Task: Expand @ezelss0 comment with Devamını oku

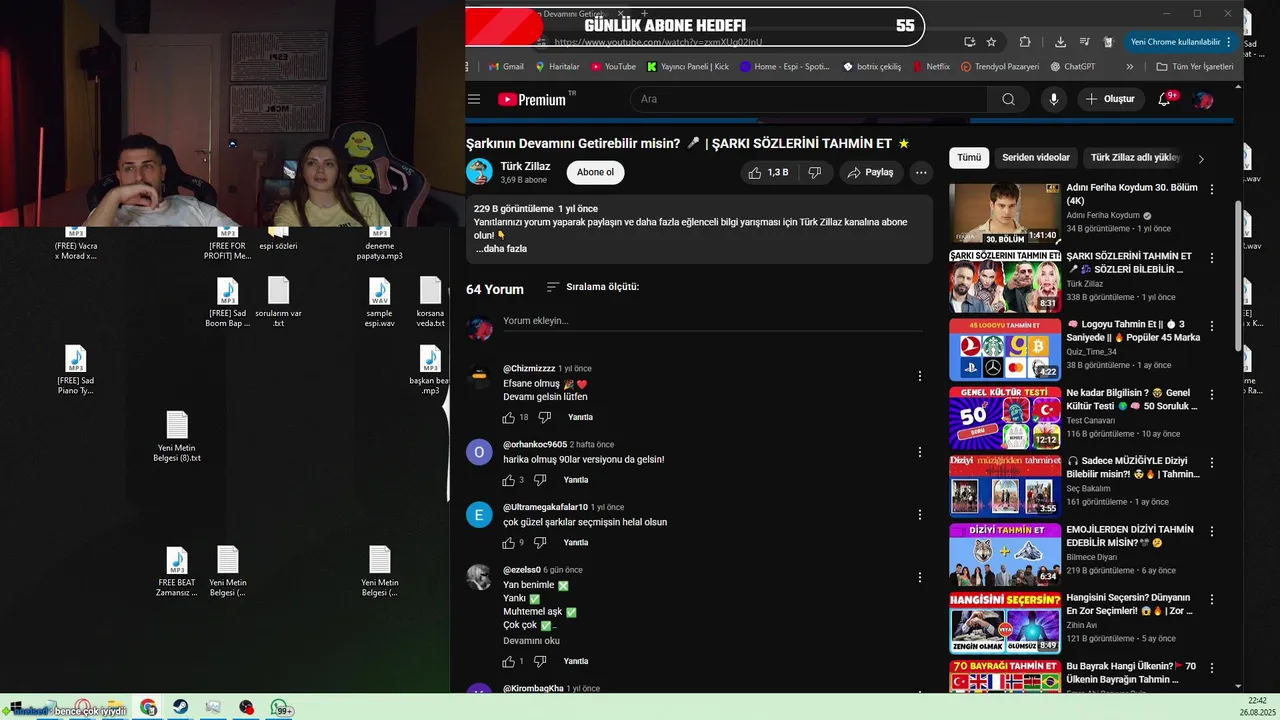Action: pyautogui.click(x=531, y=641)
